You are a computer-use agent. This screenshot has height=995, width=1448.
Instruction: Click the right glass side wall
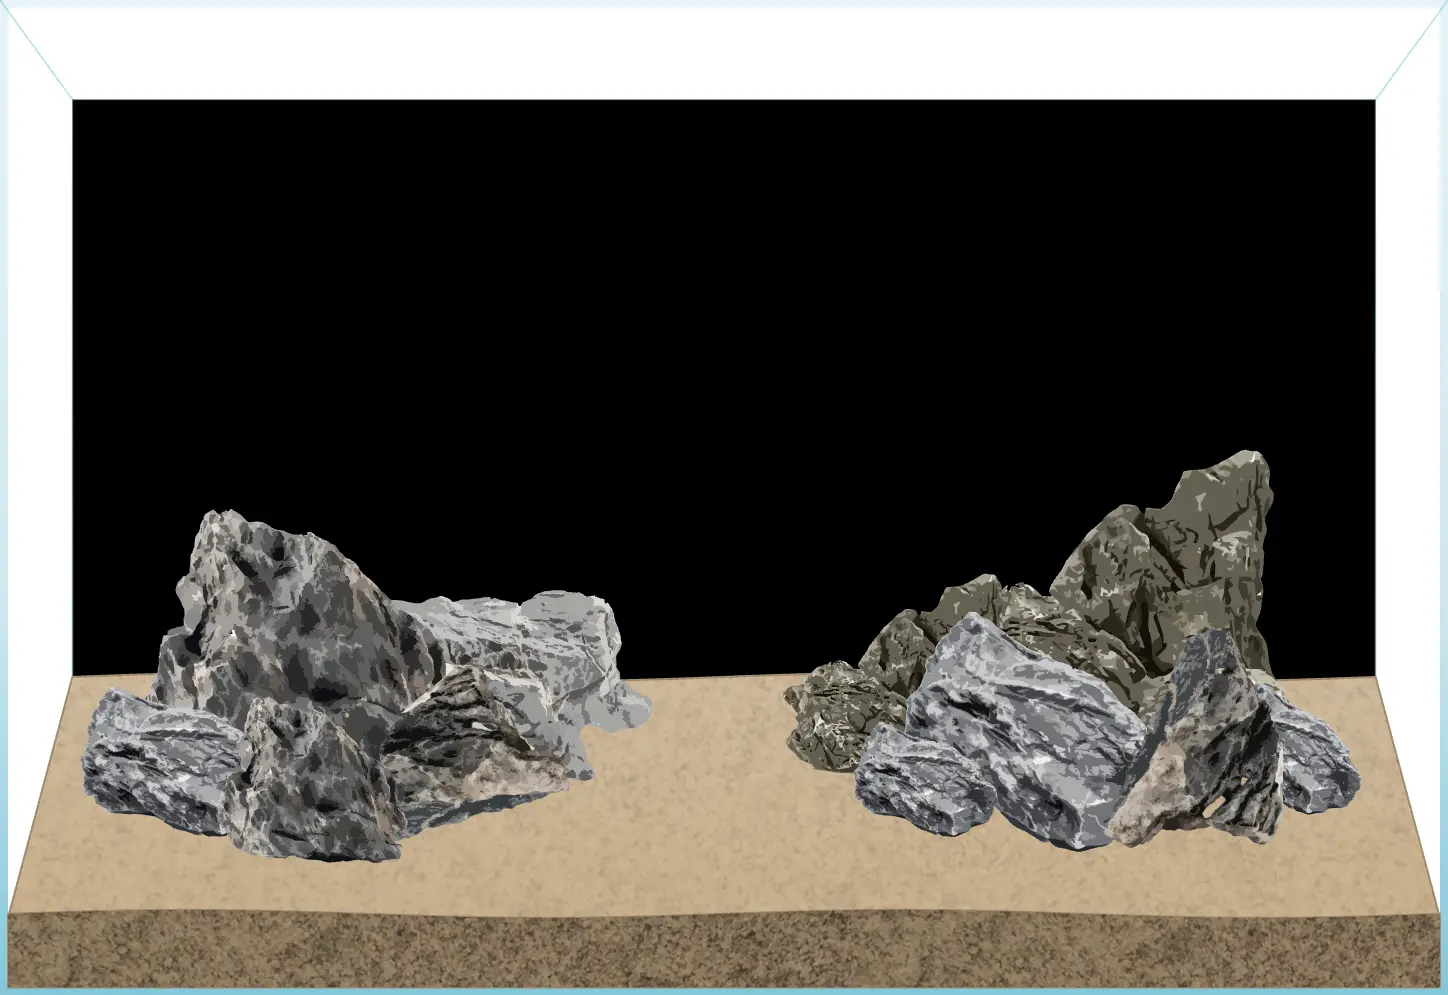click(1410, 500)
